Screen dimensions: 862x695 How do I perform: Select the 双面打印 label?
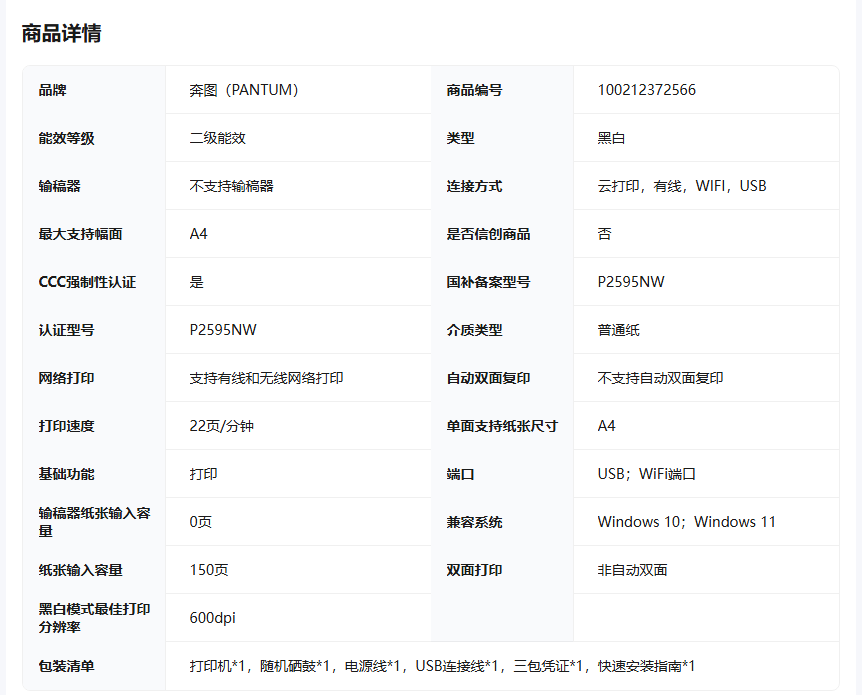pyautogui.click(x=474, y=570)
